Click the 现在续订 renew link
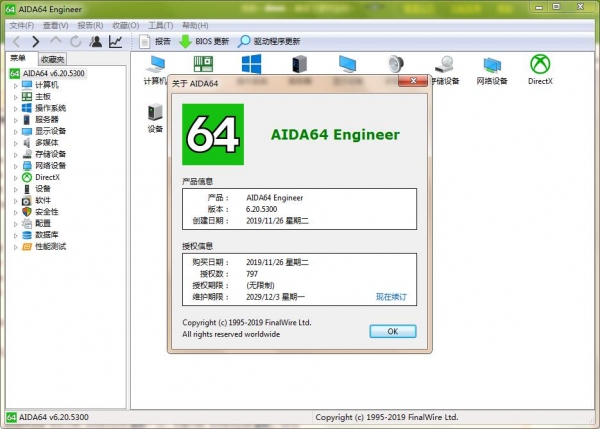 [391, 297]
